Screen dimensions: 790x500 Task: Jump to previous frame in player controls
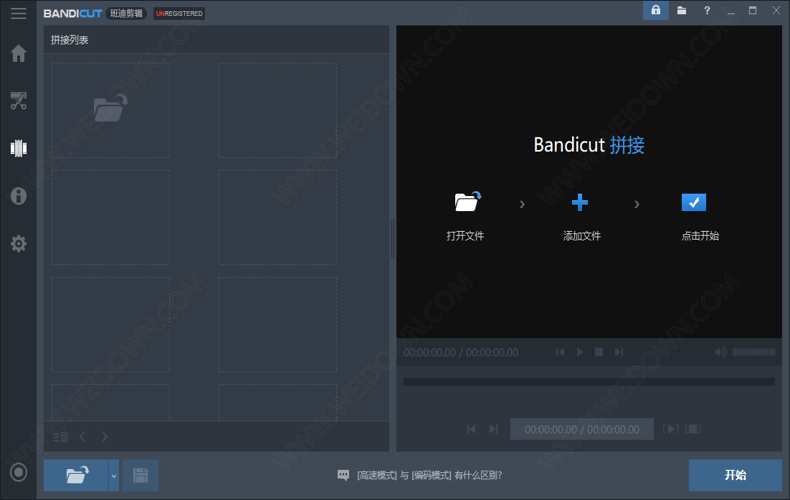pos(560,352)
